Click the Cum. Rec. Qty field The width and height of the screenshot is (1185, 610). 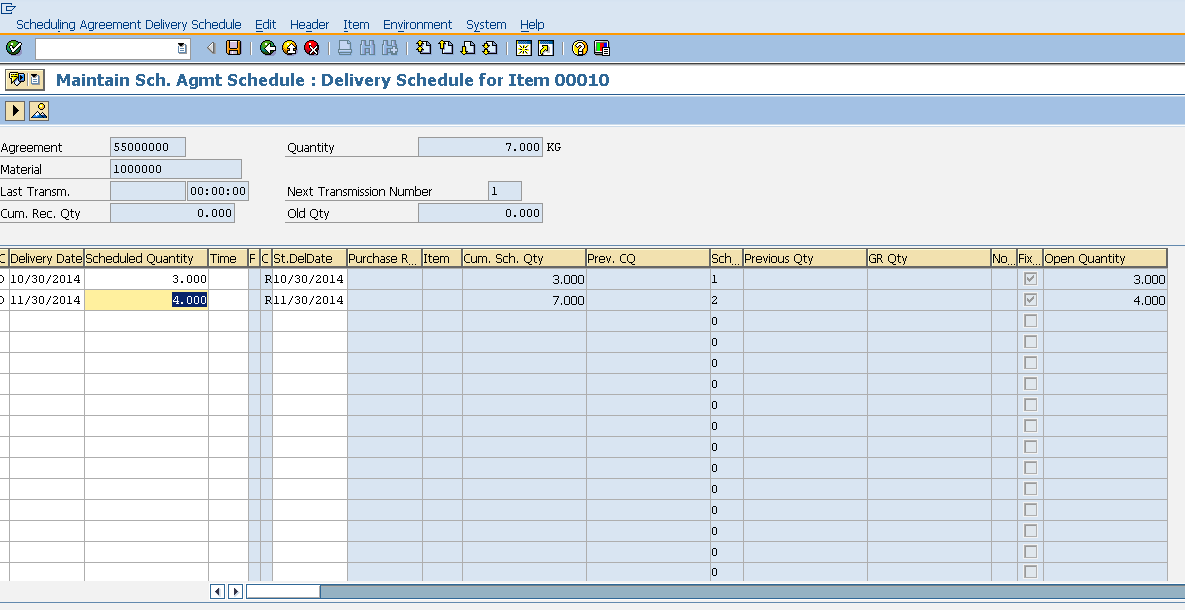tap(172, 213)
